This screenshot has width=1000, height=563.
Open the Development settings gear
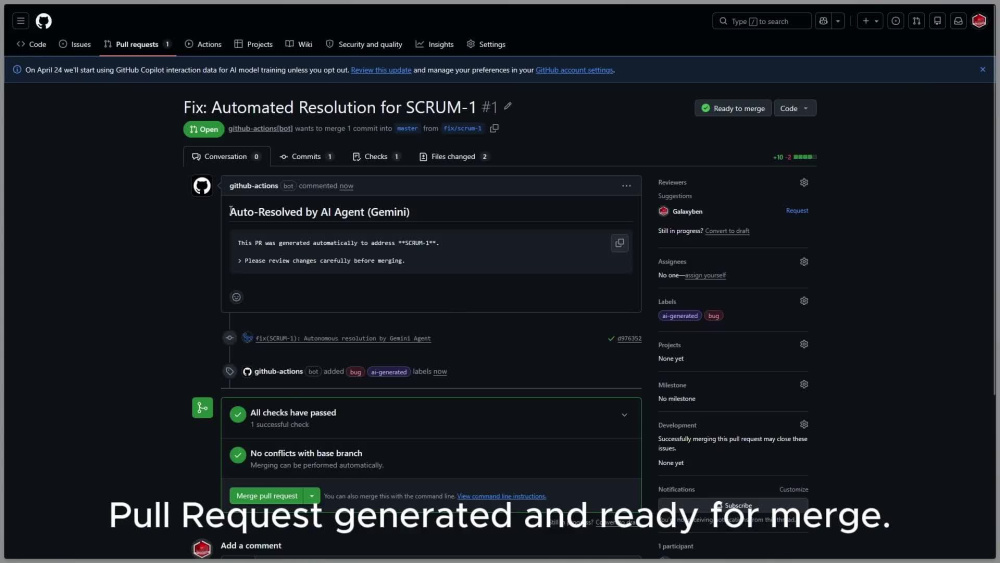coord(804,425)
